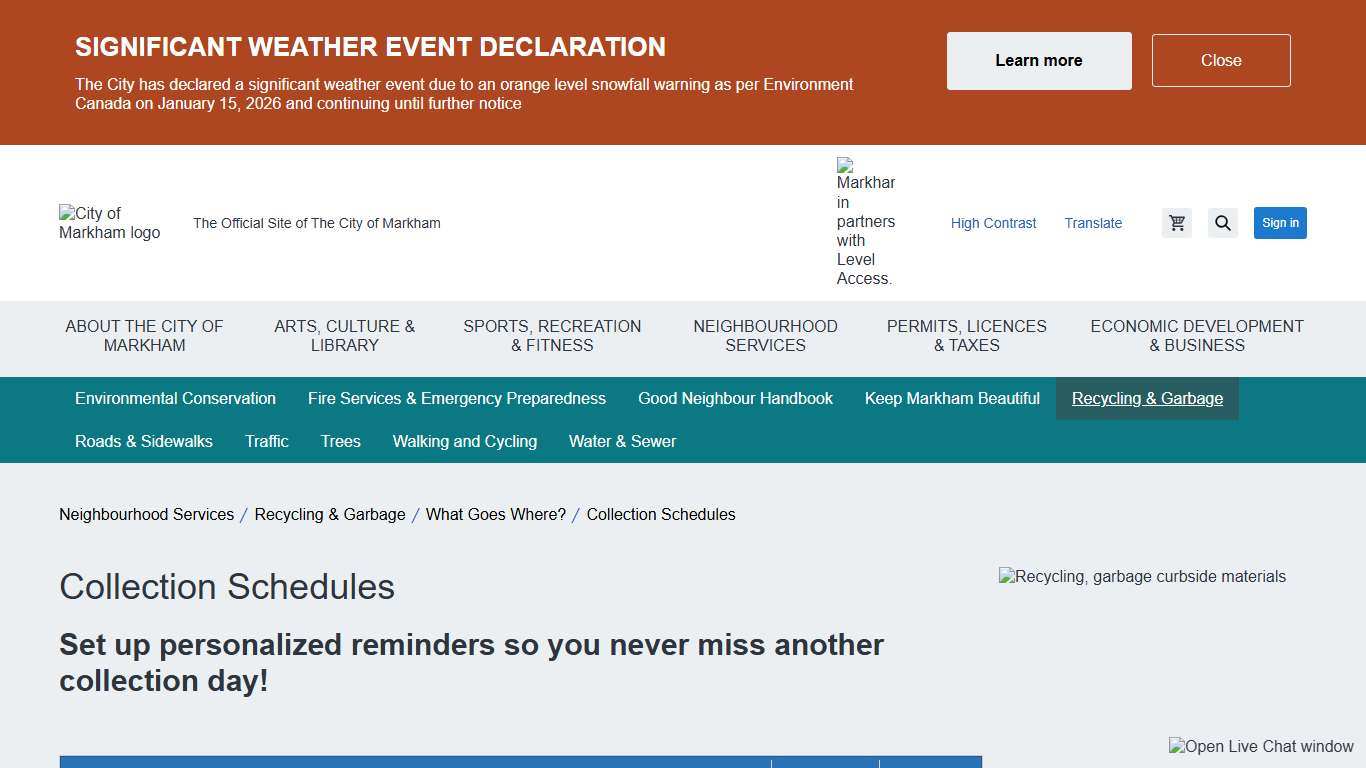
Task: Expand the Permits, Licences & Taxes menu
Action: 966,336
